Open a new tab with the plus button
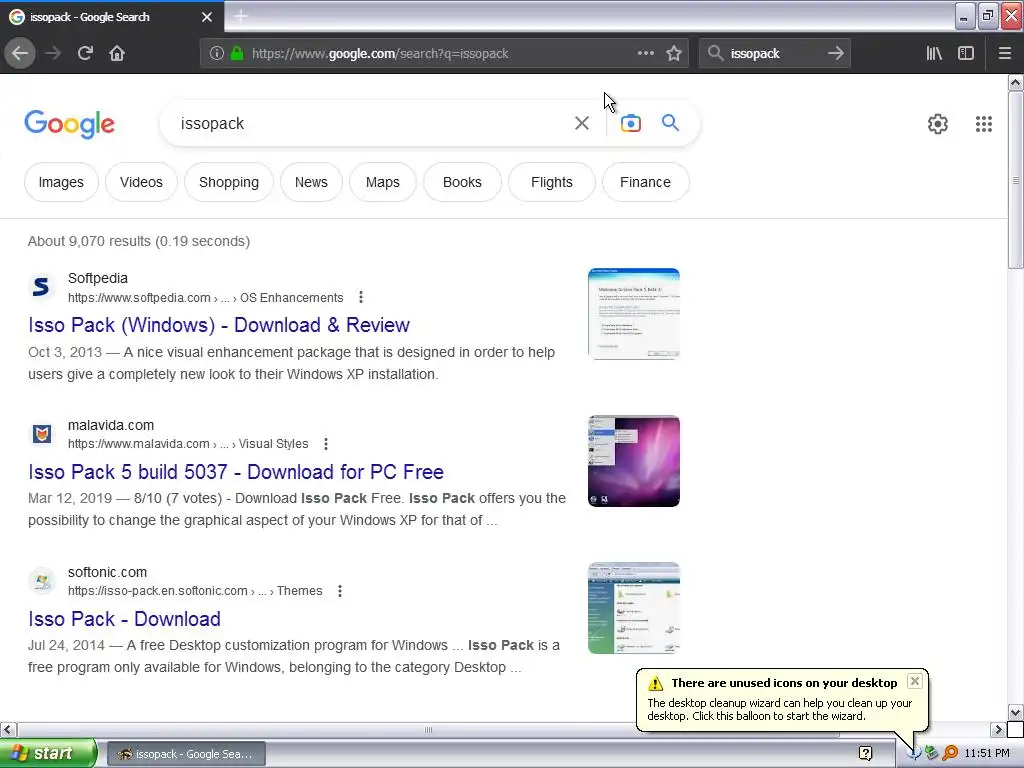Viewport: 1024px width, 768px height. (x=241, y=16)
